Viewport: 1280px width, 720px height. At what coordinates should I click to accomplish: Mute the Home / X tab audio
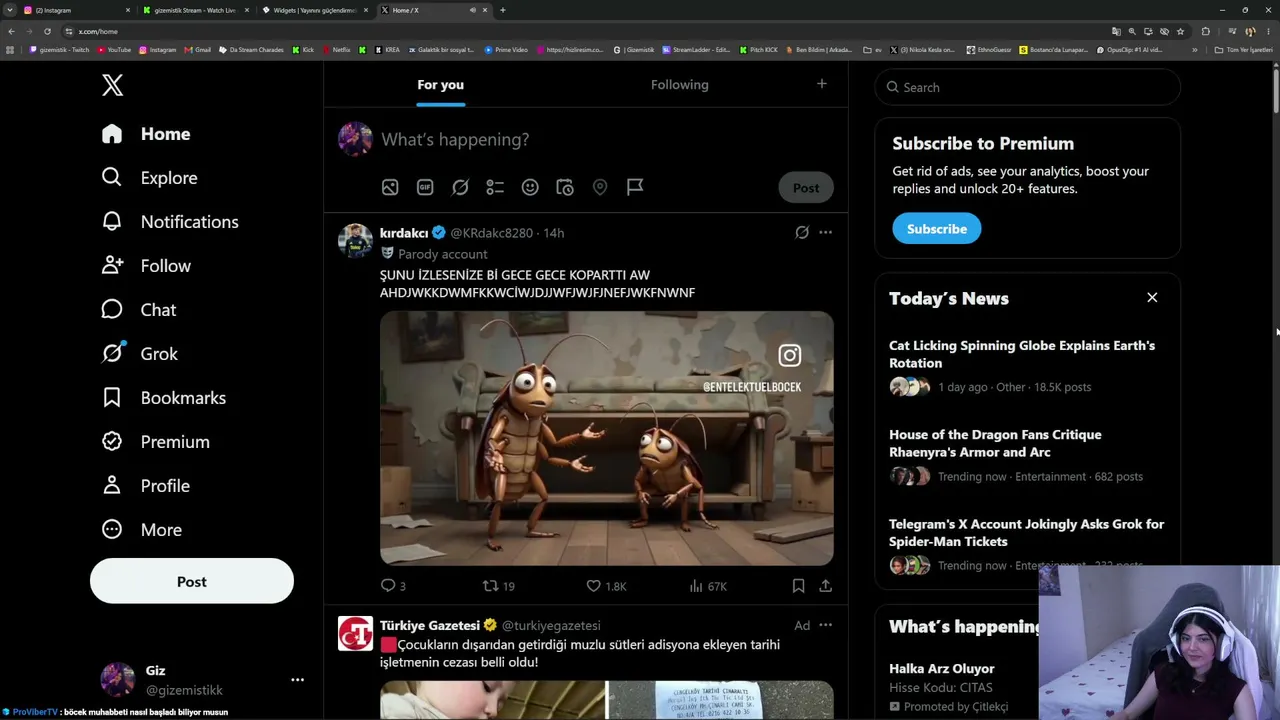tap(473, 10)
